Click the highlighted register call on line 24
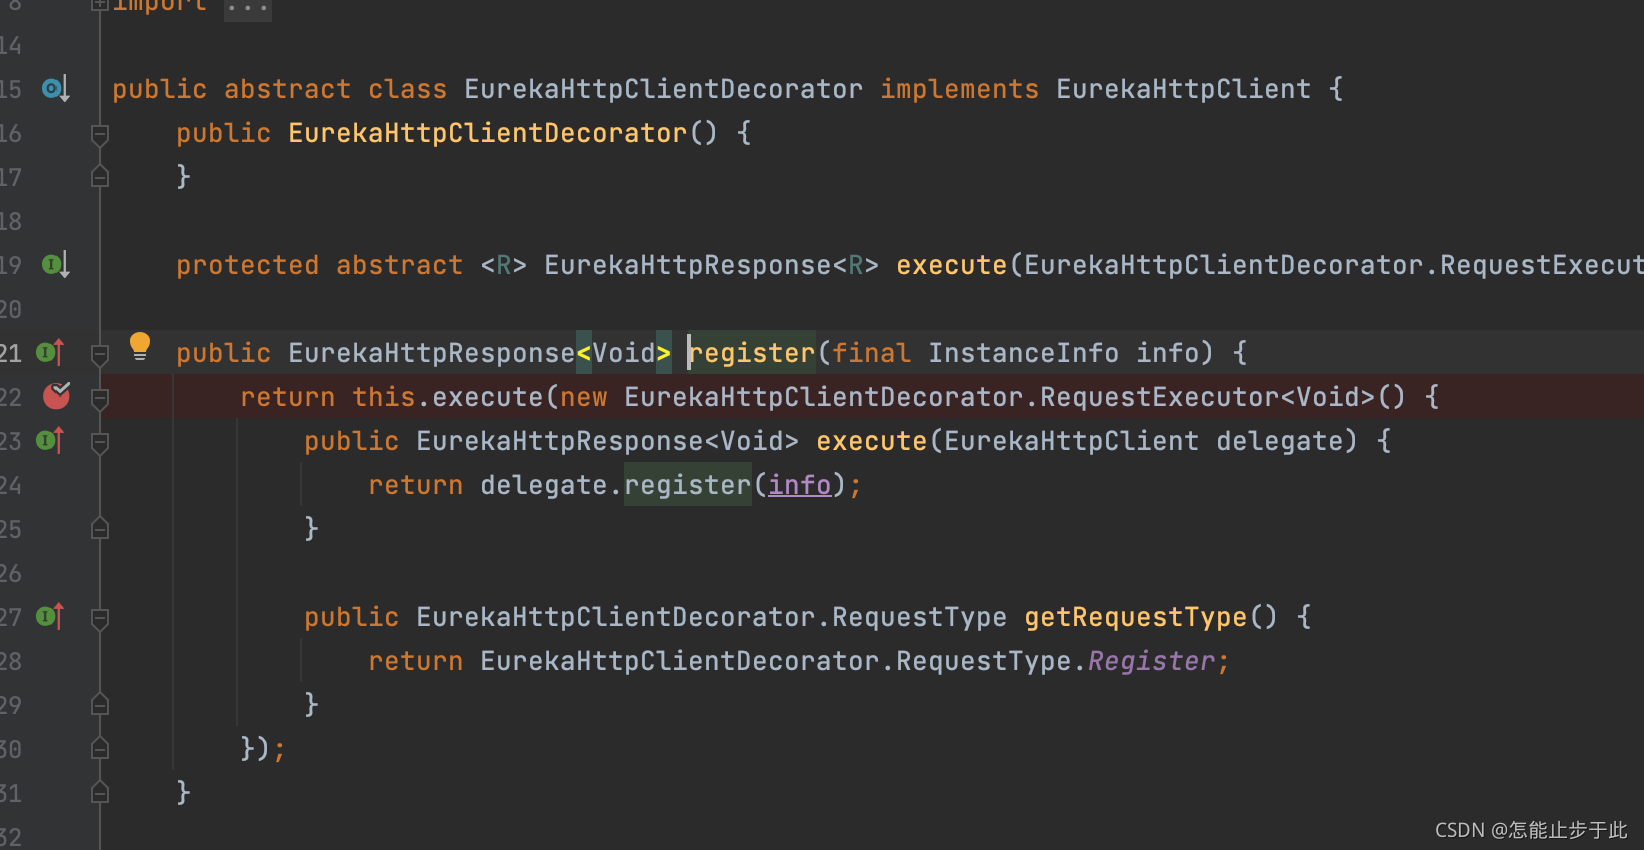Screen dimensions: 1644x850 [687, 485]
